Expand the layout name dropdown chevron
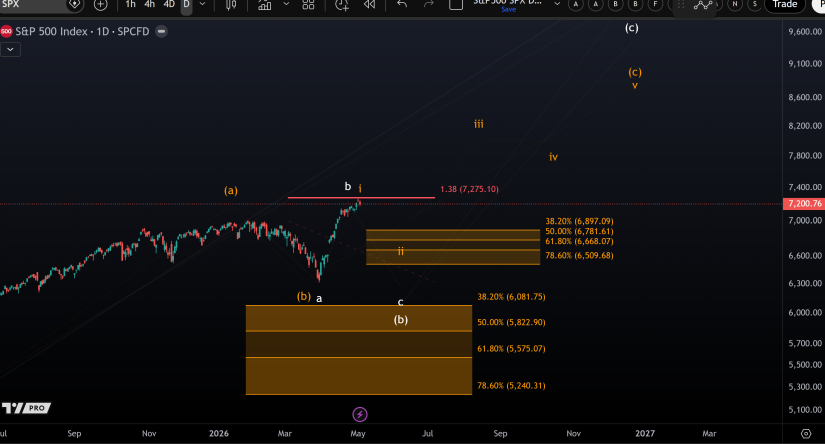The width and height of the screenshot is (825, 444). pyautogui.click(x=557, y=4)
